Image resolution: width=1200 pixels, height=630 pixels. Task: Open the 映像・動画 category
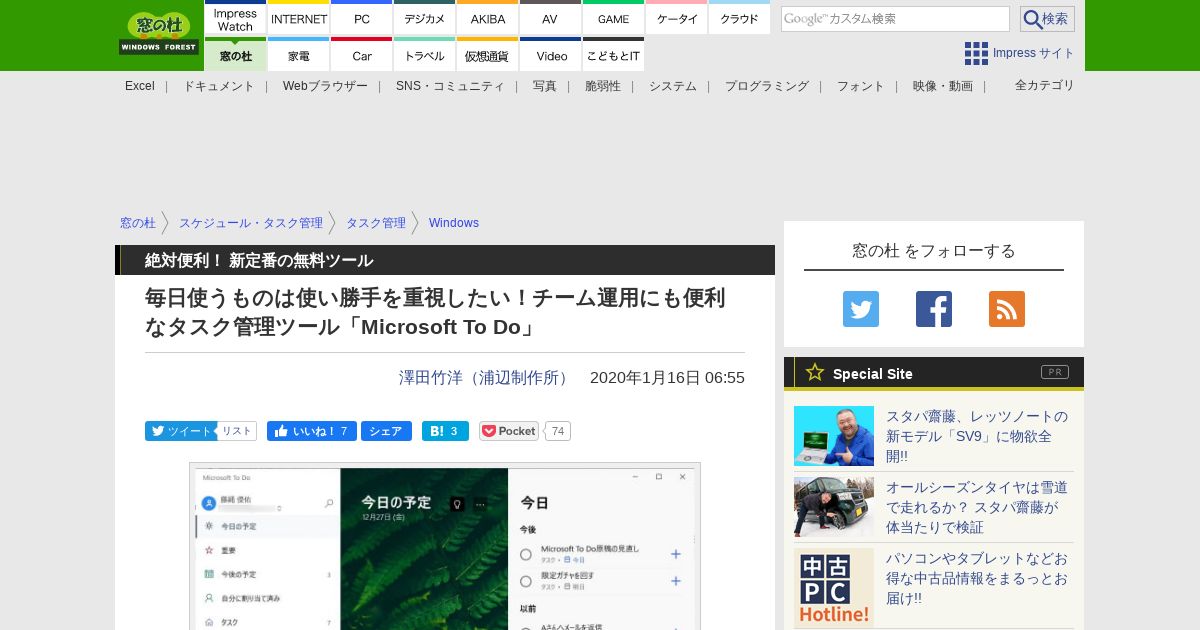coord(943,86)
